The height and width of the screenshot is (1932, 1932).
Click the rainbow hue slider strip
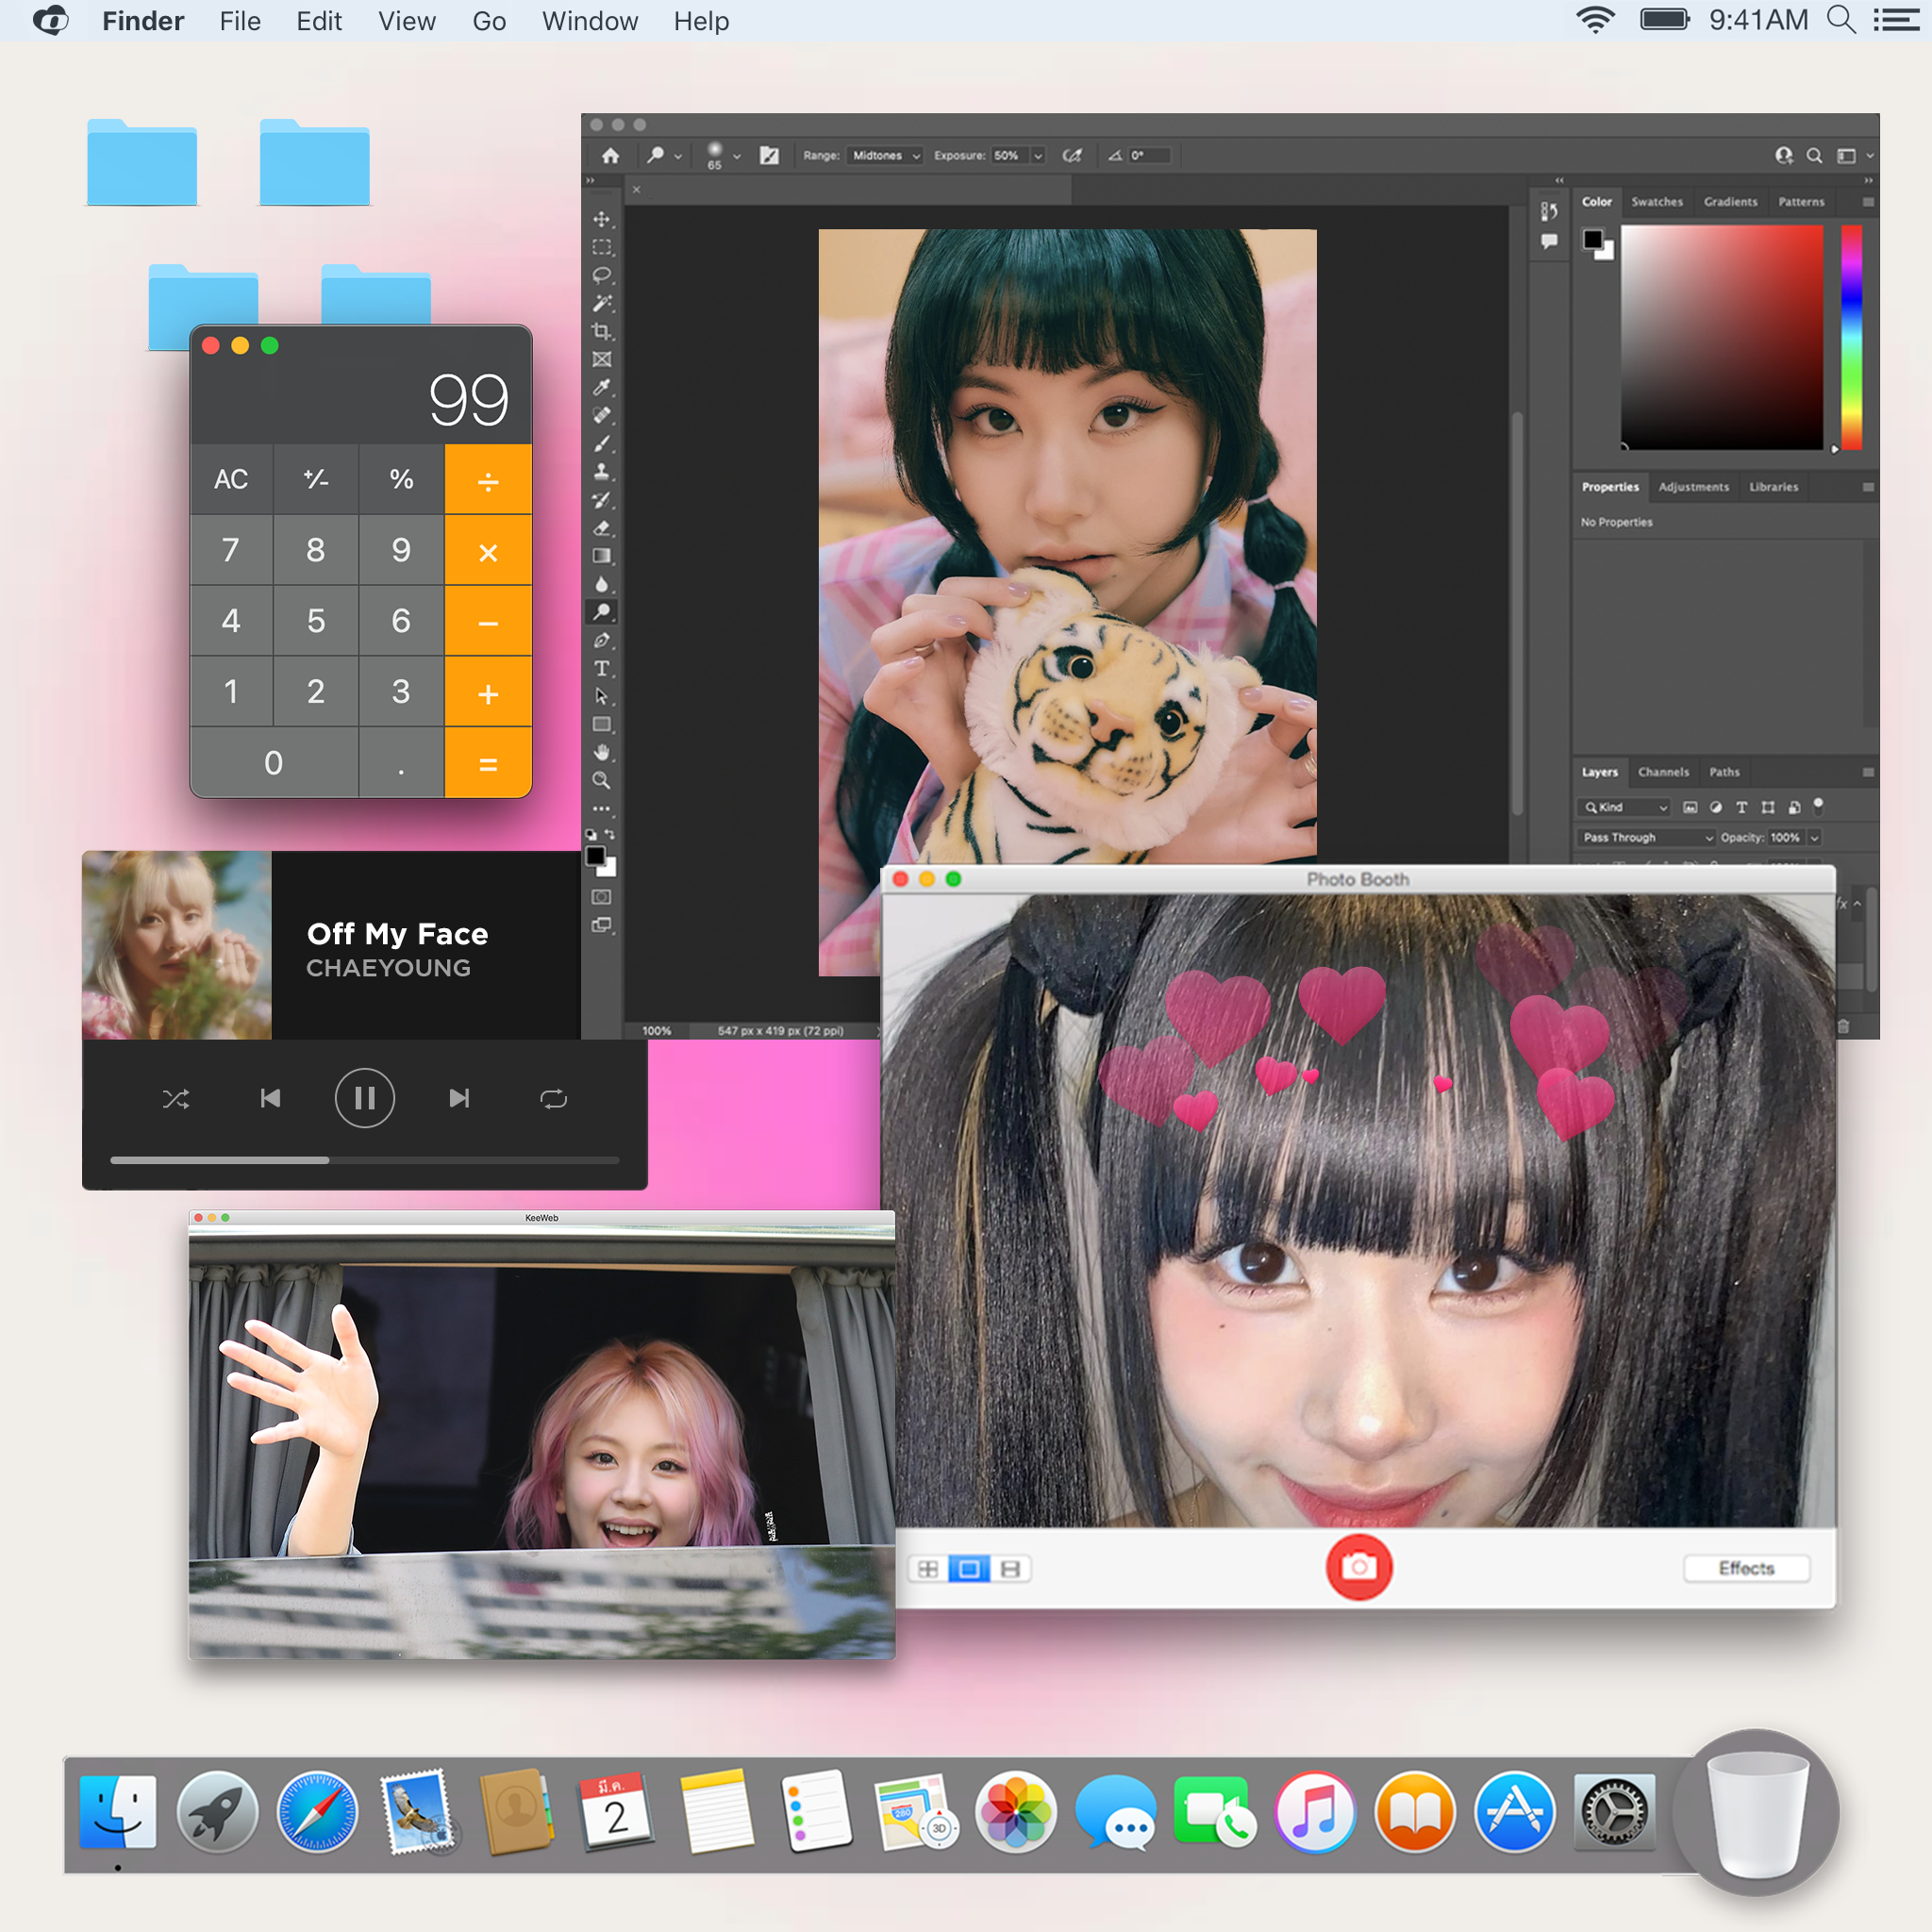[1851, 337]
